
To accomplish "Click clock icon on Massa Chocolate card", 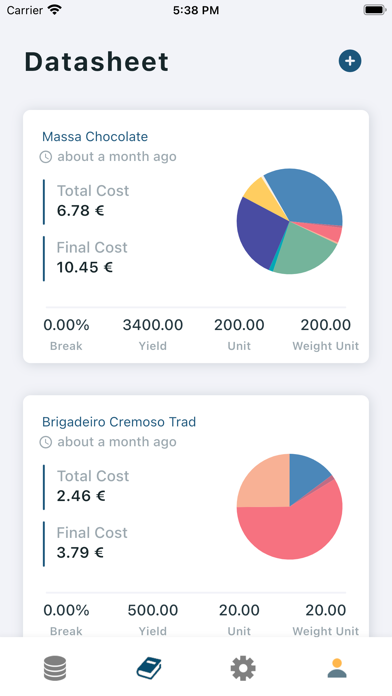I will click(46, 157).
